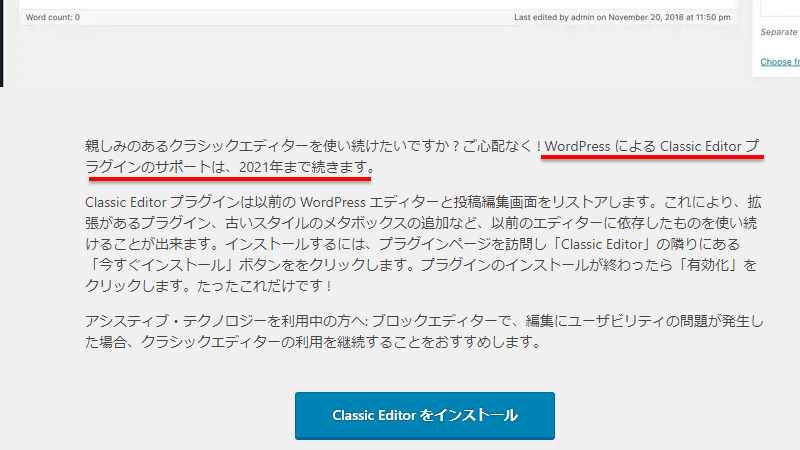Screen dimensions: 800x450
Task: Click the tags input field above Separate
Action: pyautogui.click(x=781, y=8)
